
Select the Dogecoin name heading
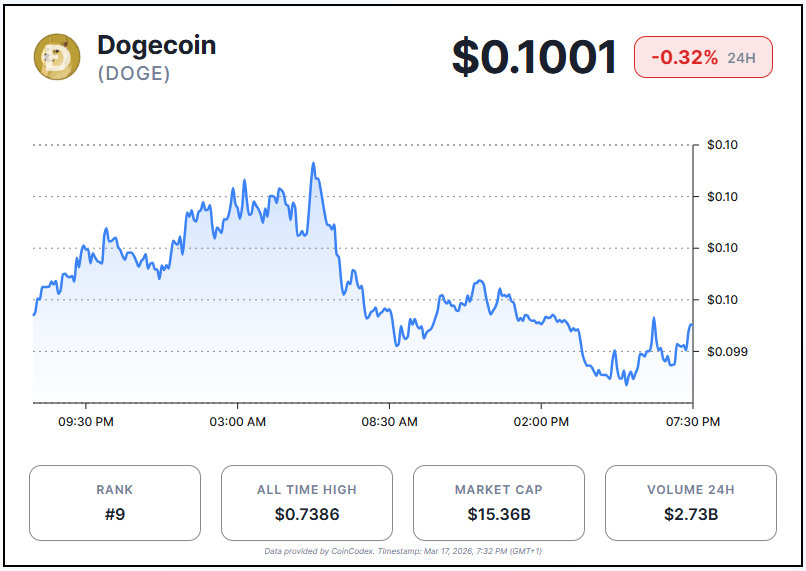click(x=156, y=45)
